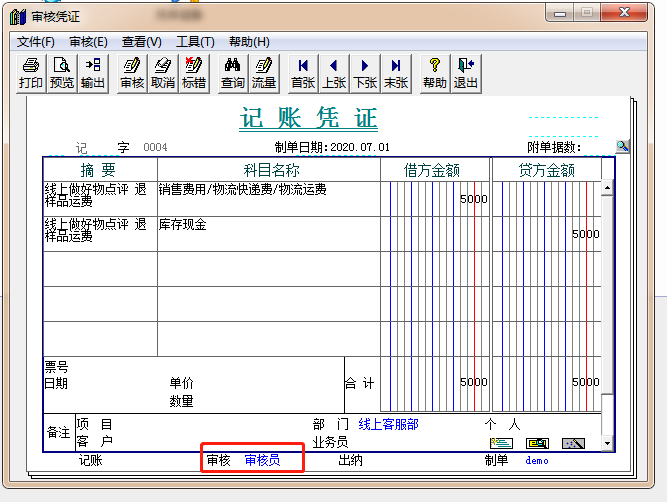The image size is (667, 502).
Task: Click the 贷方金额 column header
Action: [547, 170]
